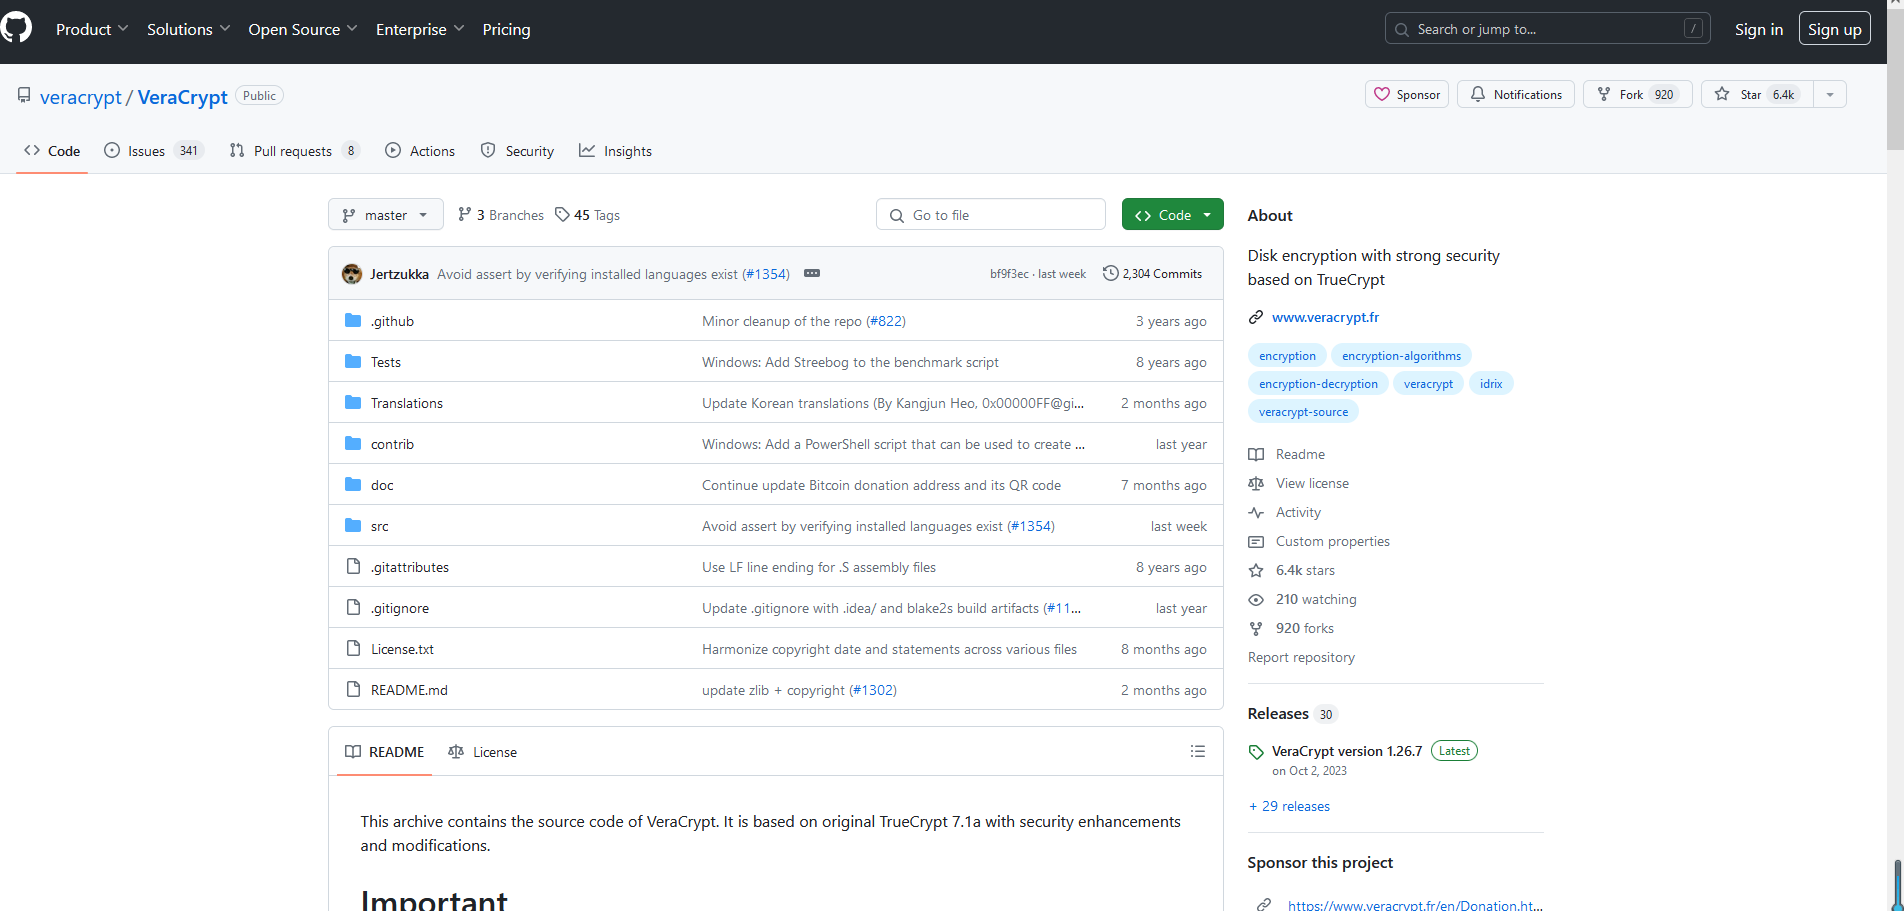The height and width of the screenshot is (911, 1904).
Task: Click the GitHub logo icon
Action: [x=16, y=28]
